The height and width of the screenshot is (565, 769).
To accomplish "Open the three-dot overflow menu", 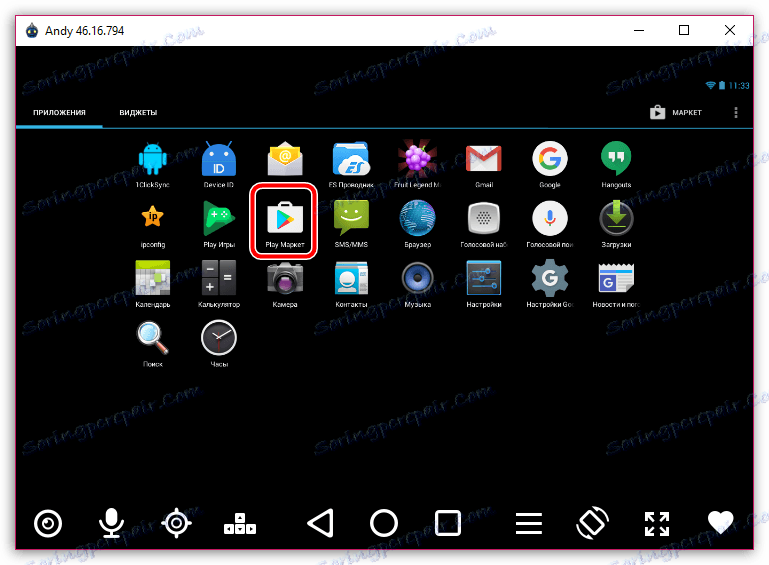I will coord(736,112).
